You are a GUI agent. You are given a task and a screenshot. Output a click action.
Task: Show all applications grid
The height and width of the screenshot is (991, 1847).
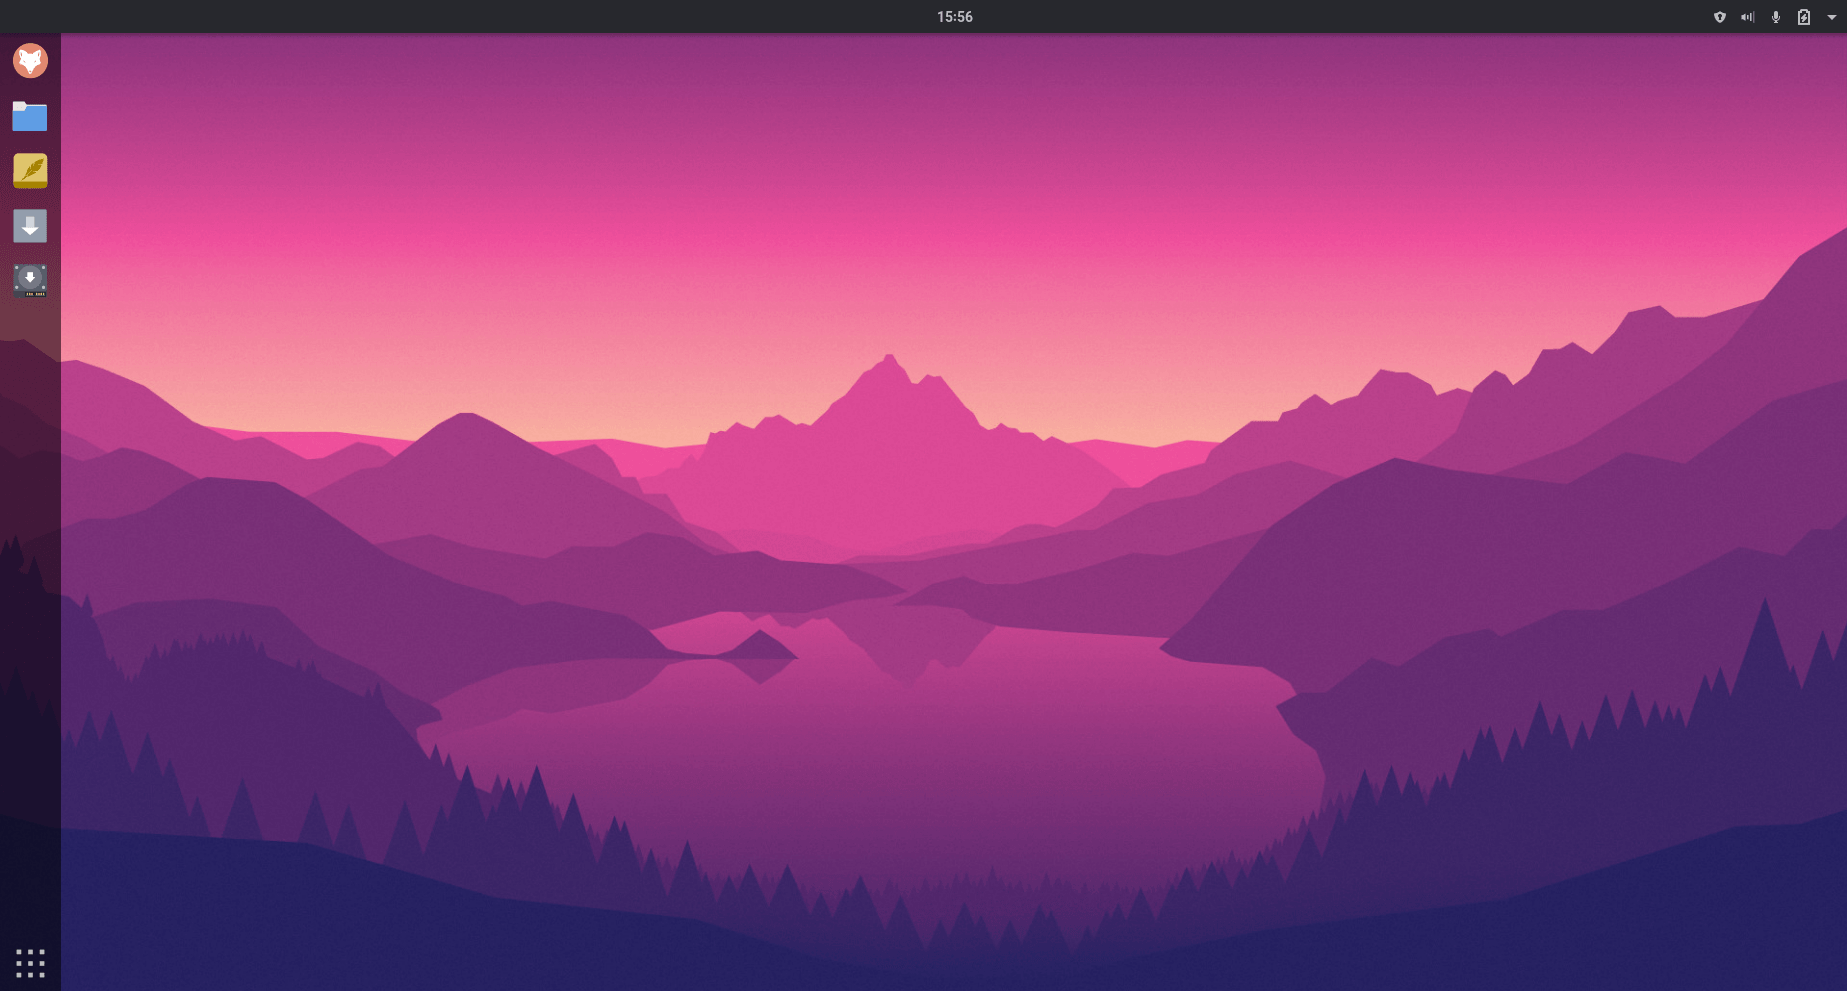tap(30, 963)
